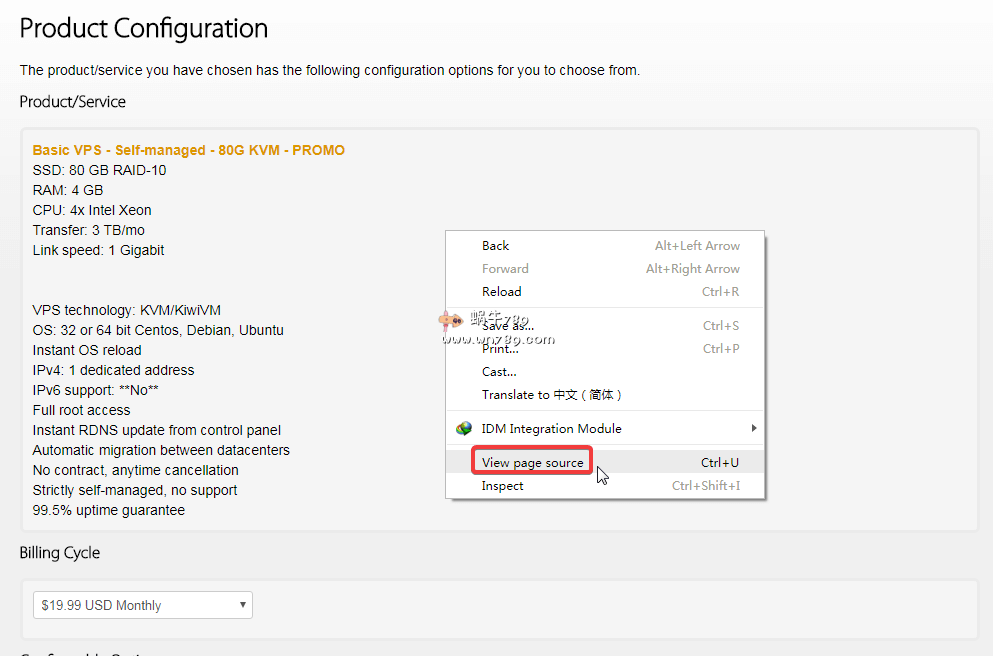This screenshot has height=656, width=993.
Task: Open View page source
Action: click(532, 463)
